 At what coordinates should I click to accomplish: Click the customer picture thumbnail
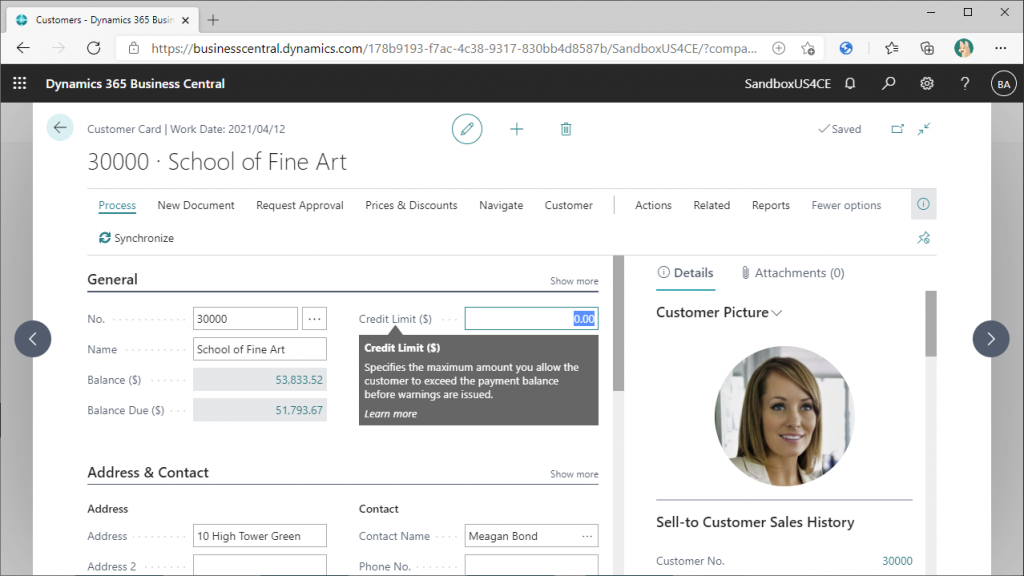click(x=784, y=416)
